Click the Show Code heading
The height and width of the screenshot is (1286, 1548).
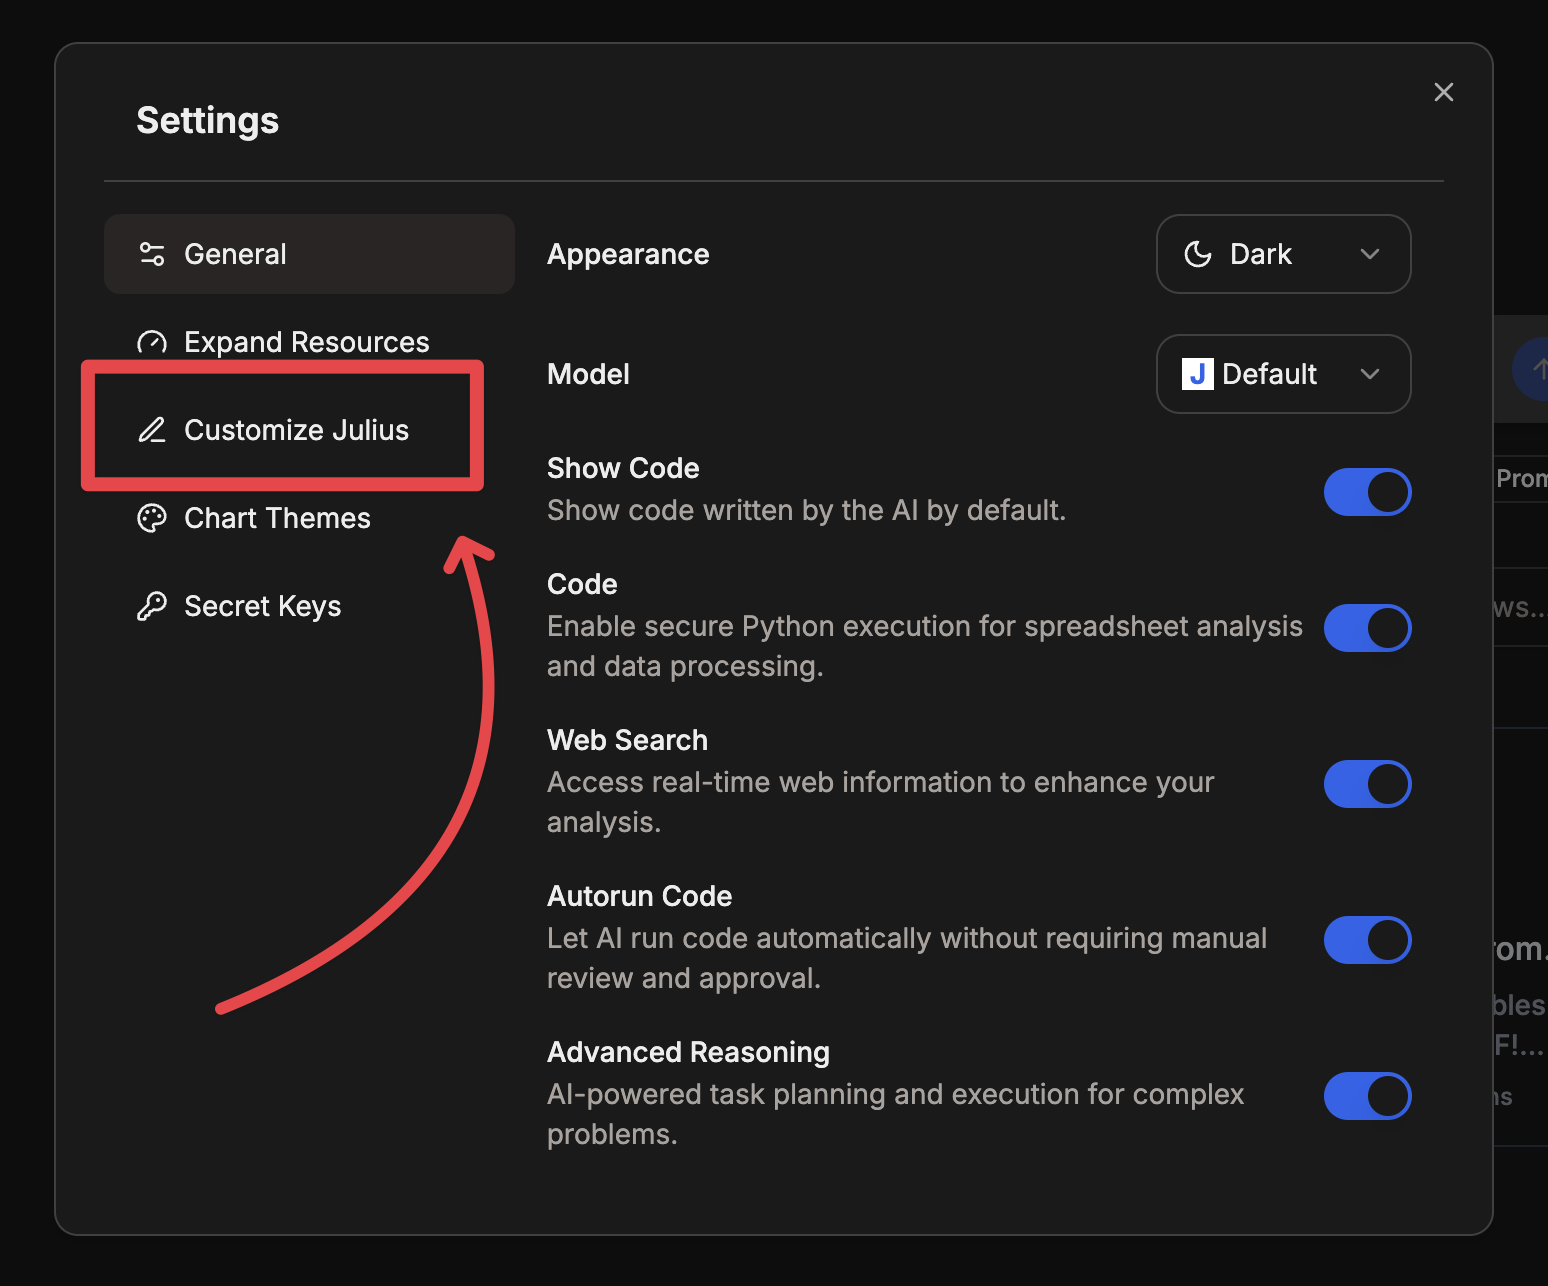623,468
